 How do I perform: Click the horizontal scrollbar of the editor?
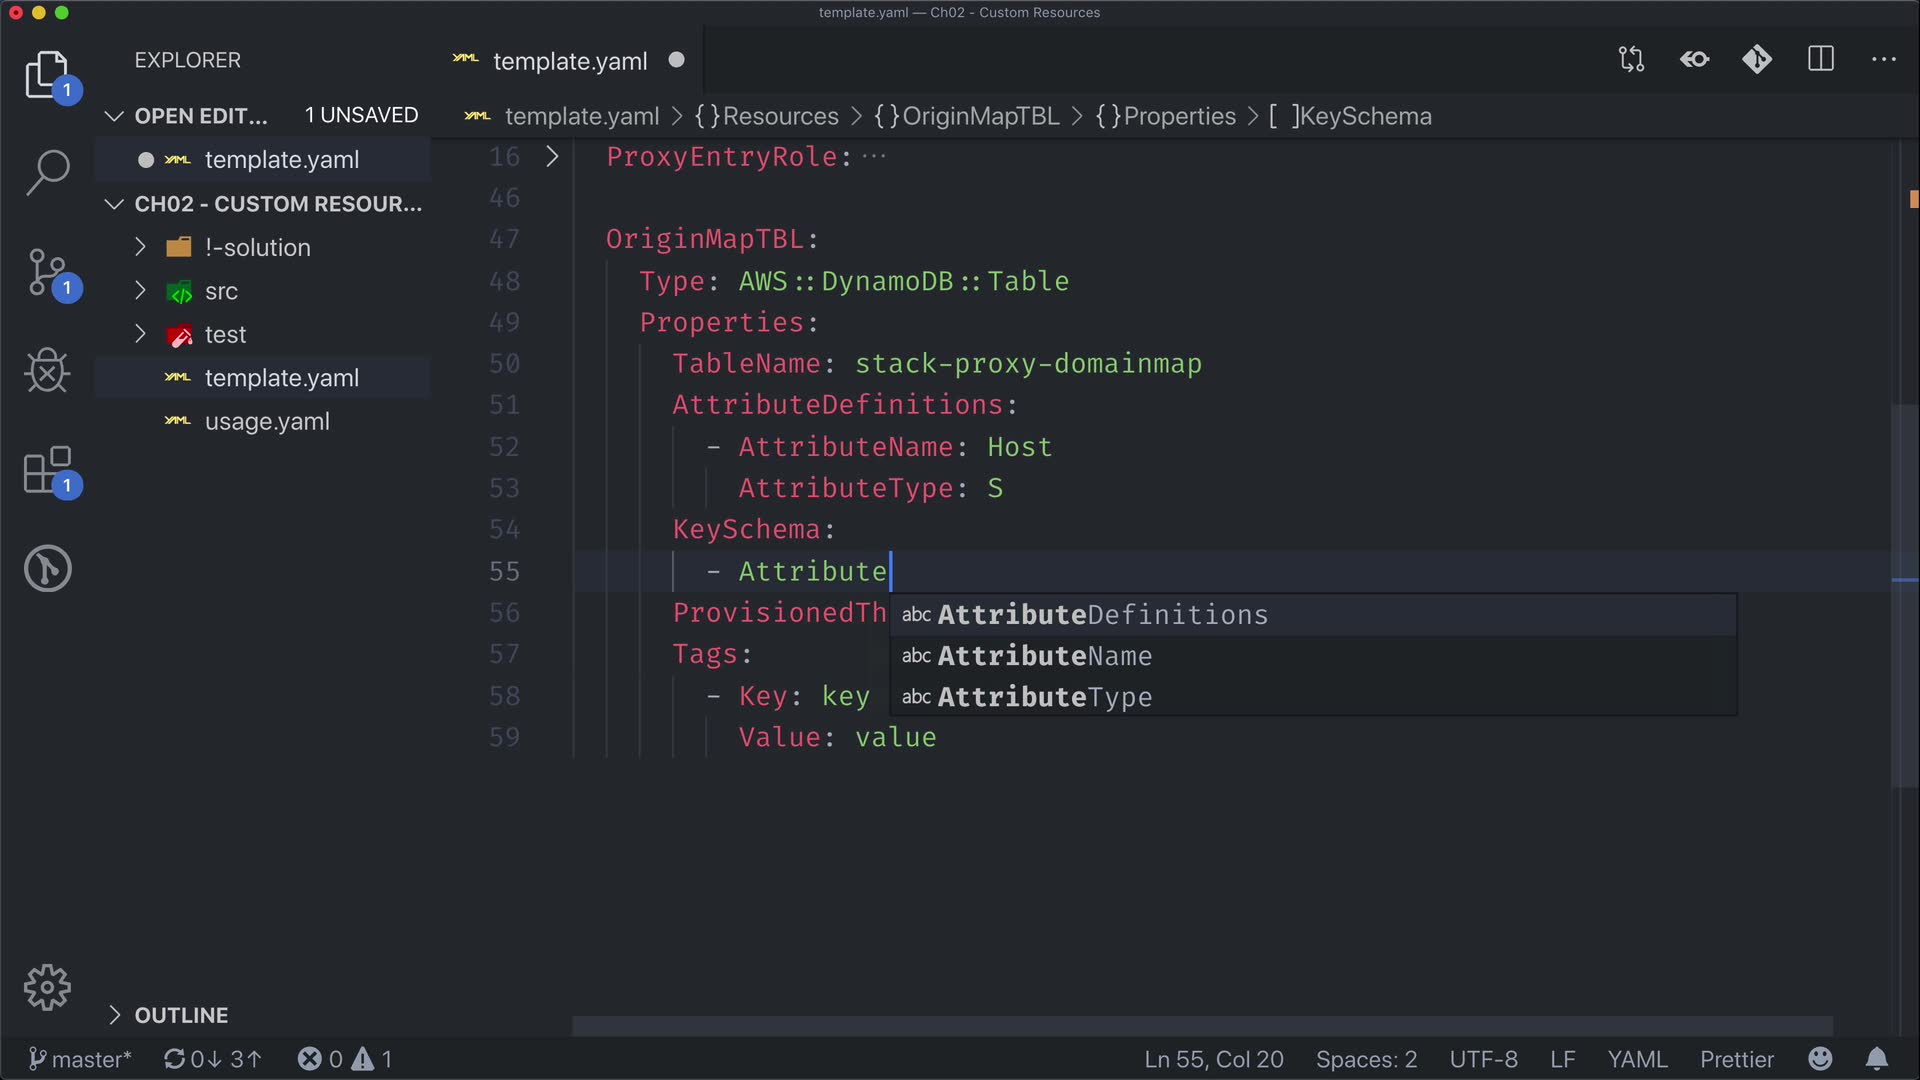click(x=1200, y=1026)
